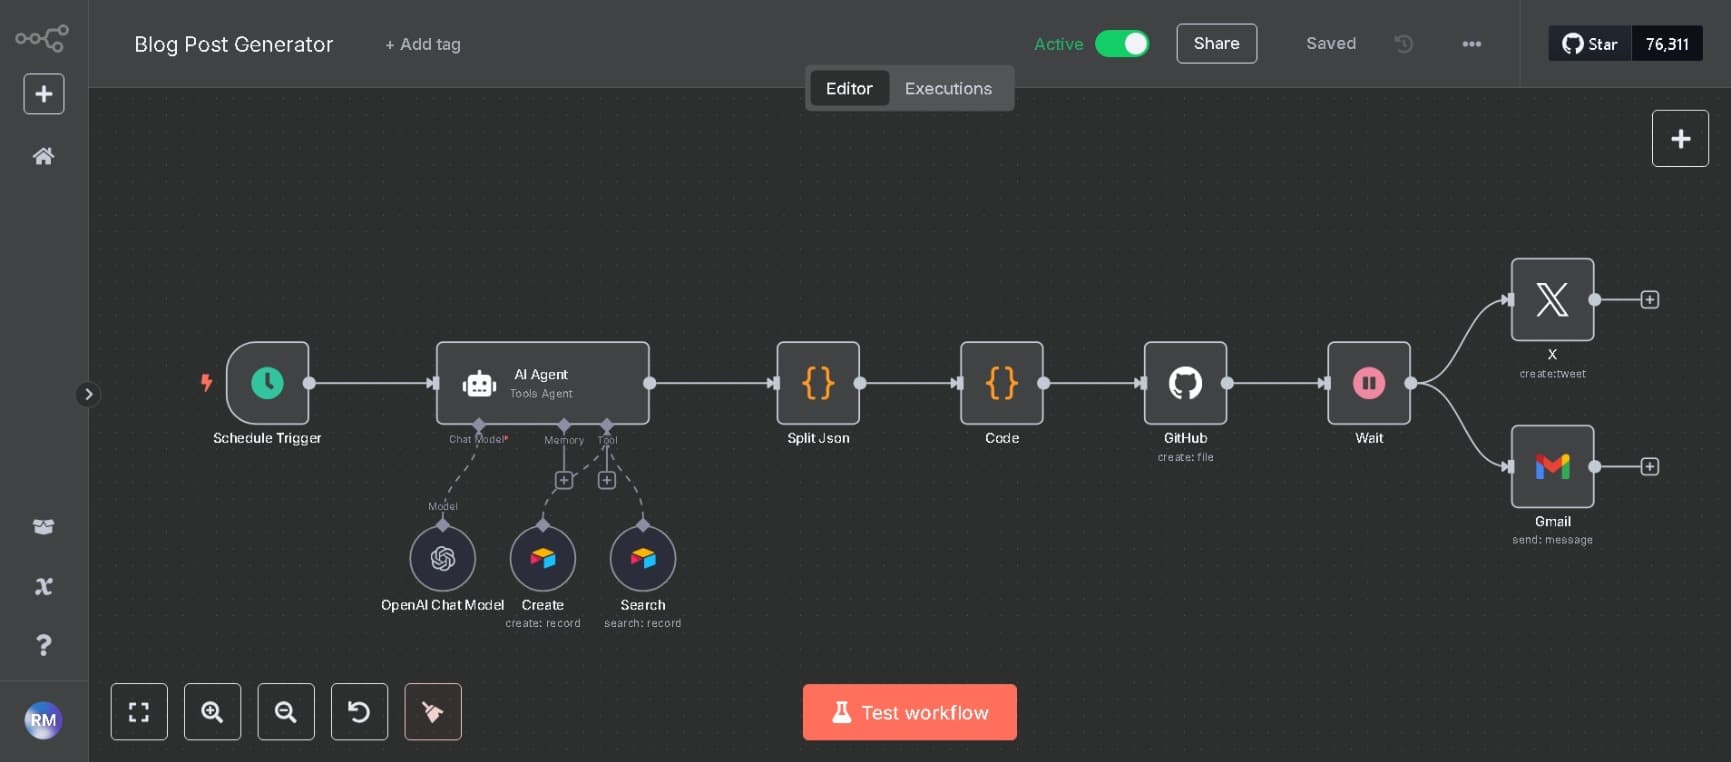Select the X create tweet node
This screenshot has width=1731, height=762.
point(1553,300)
